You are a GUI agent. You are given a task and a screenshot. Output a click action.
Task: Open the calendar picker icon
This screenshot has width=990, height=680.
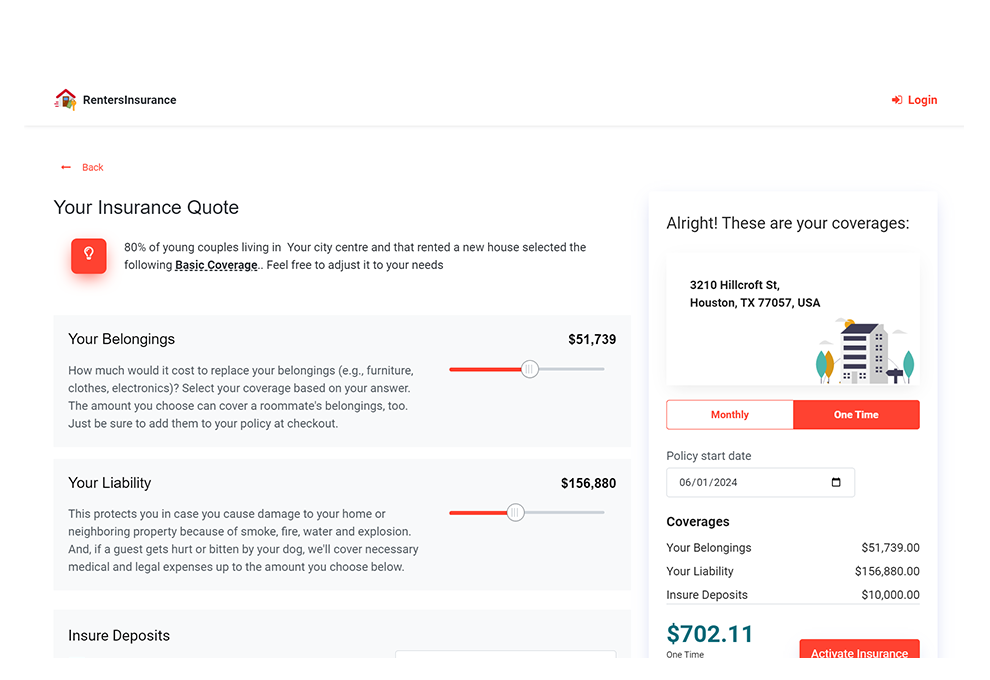[x=836, y=482]
